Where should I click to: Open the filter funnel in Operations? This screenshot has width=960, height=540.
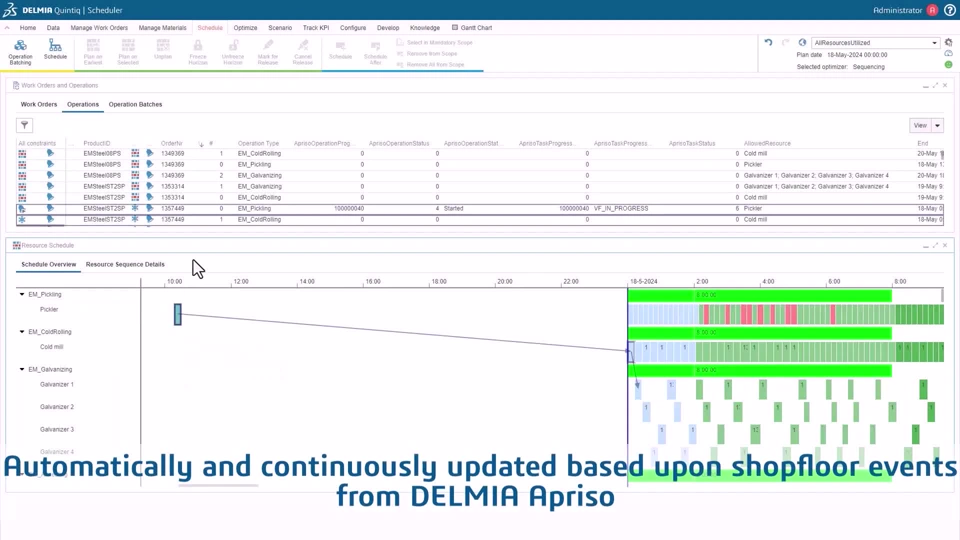(x=24, y=125)
